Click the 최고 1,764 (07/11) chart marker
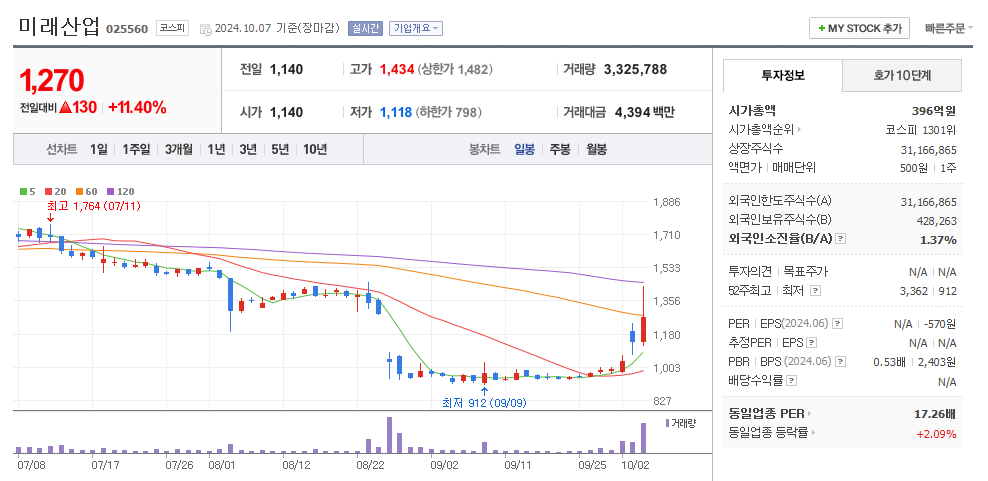The height and width of the screenshot is (481, 988). 94,206
